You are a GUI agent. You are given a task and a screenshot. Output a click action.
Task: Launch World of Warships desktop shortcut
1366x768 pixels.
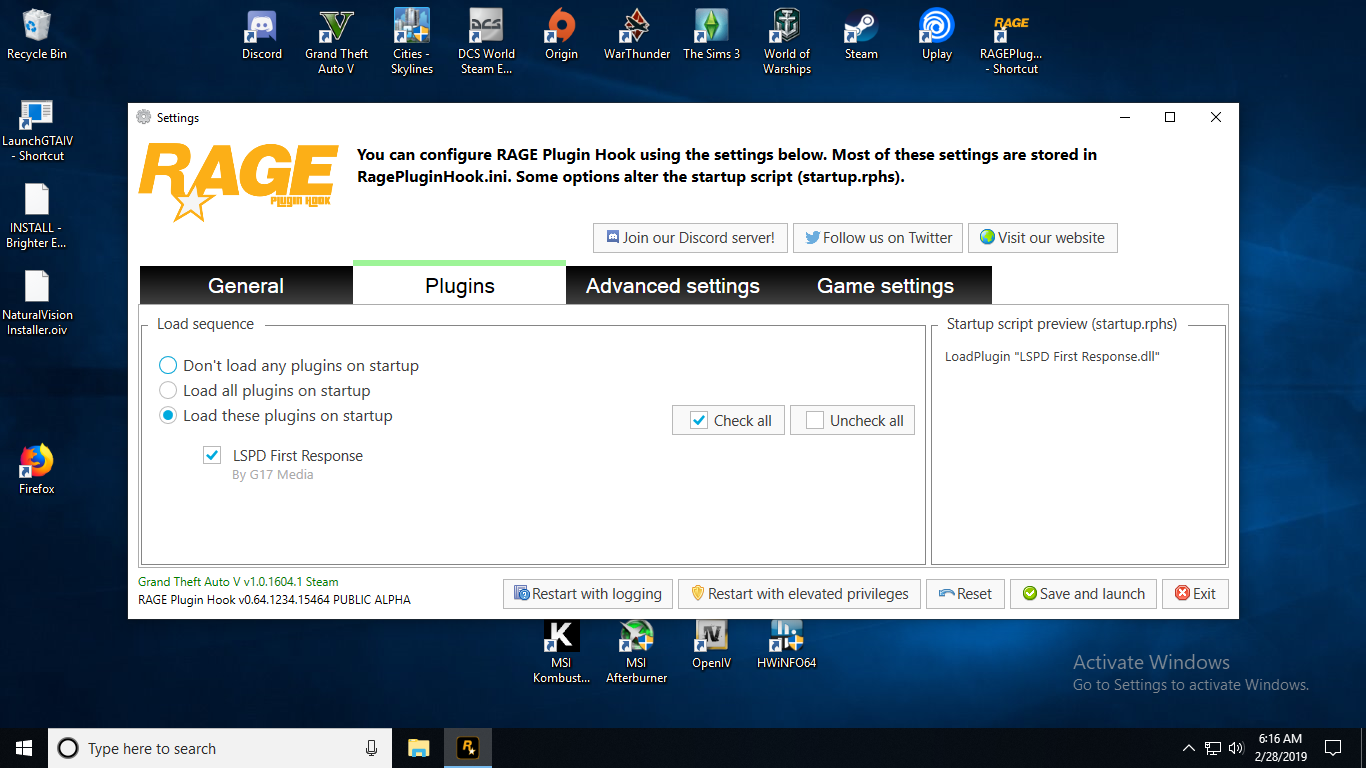tap(787, 42)
